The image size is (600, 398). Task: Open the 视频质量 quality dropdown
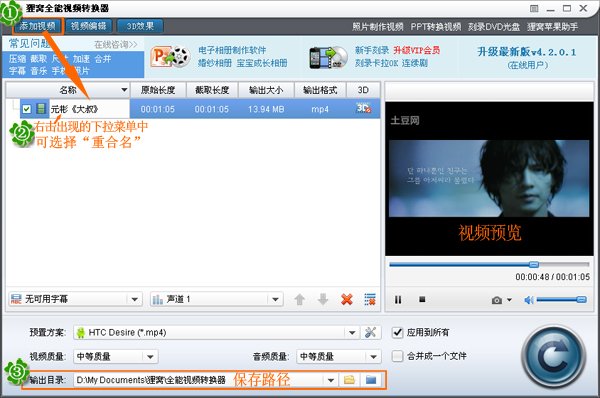[x=116, y=357]
